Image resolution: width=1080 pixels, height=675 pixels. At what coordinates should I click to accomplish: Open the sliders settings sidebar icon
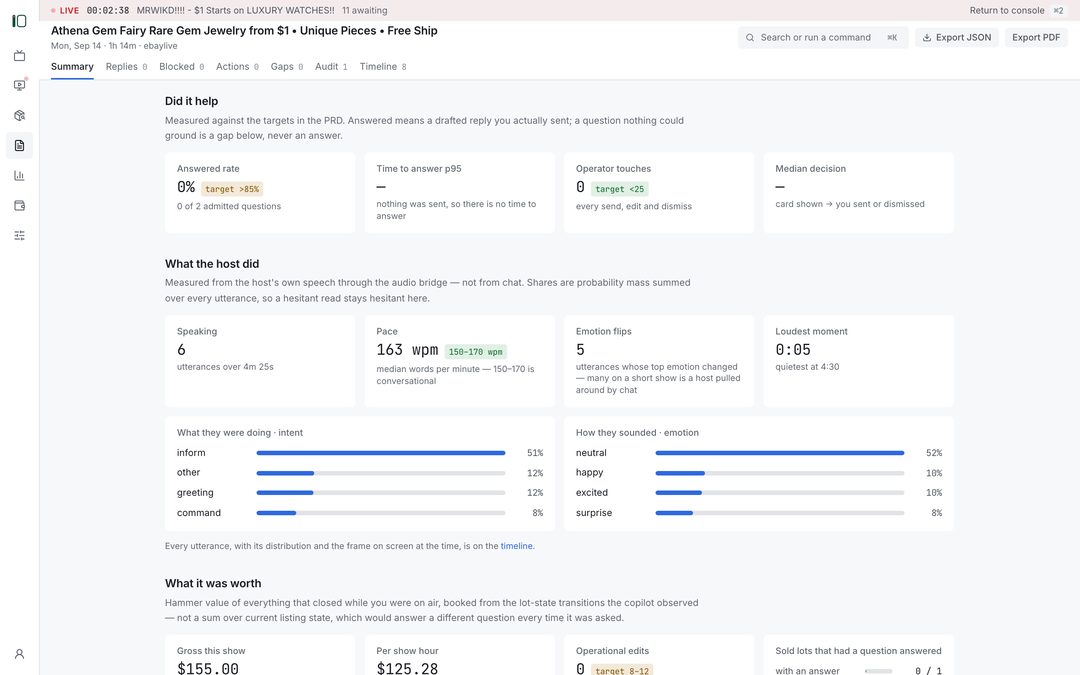(x=19, y=236)
